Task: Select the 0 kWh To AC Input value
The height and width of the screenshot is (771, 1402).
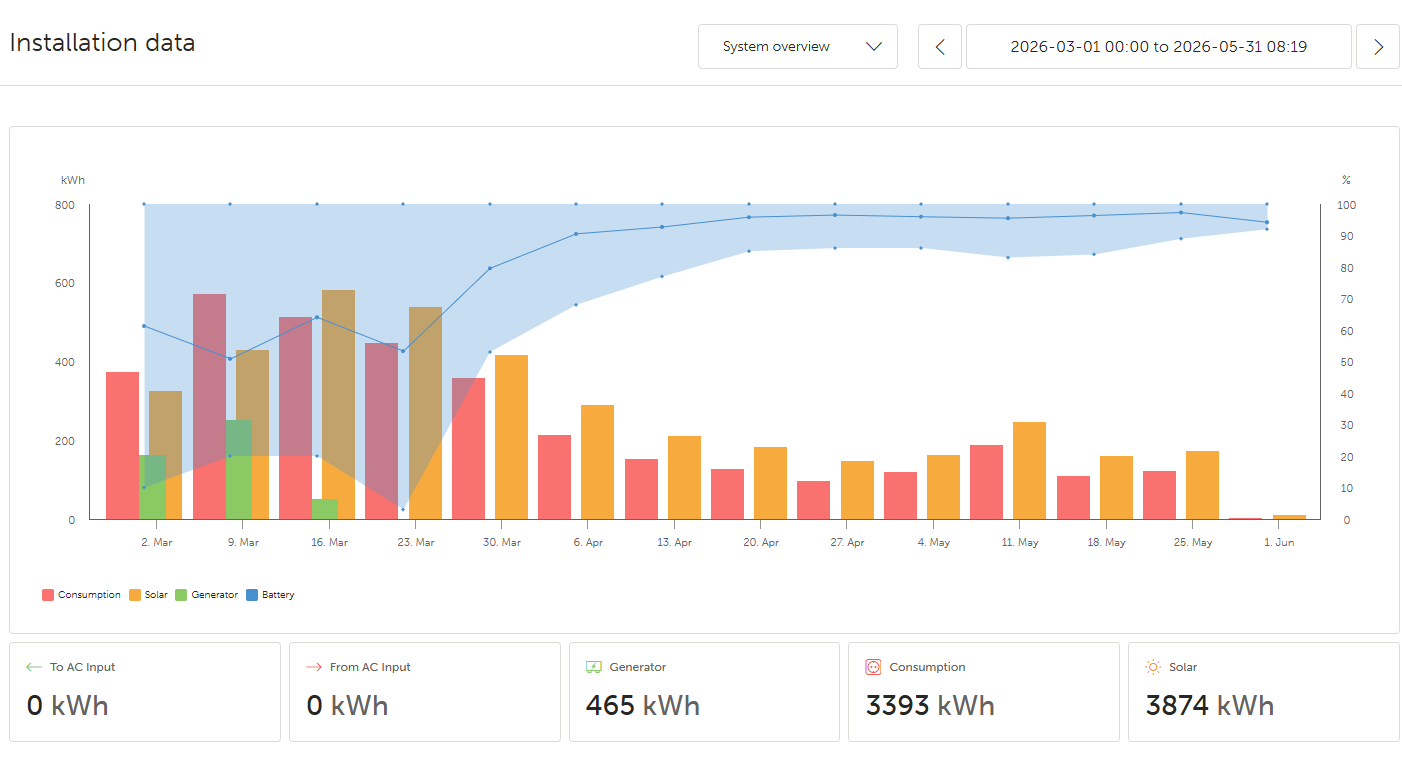Action: coord(67,706)
